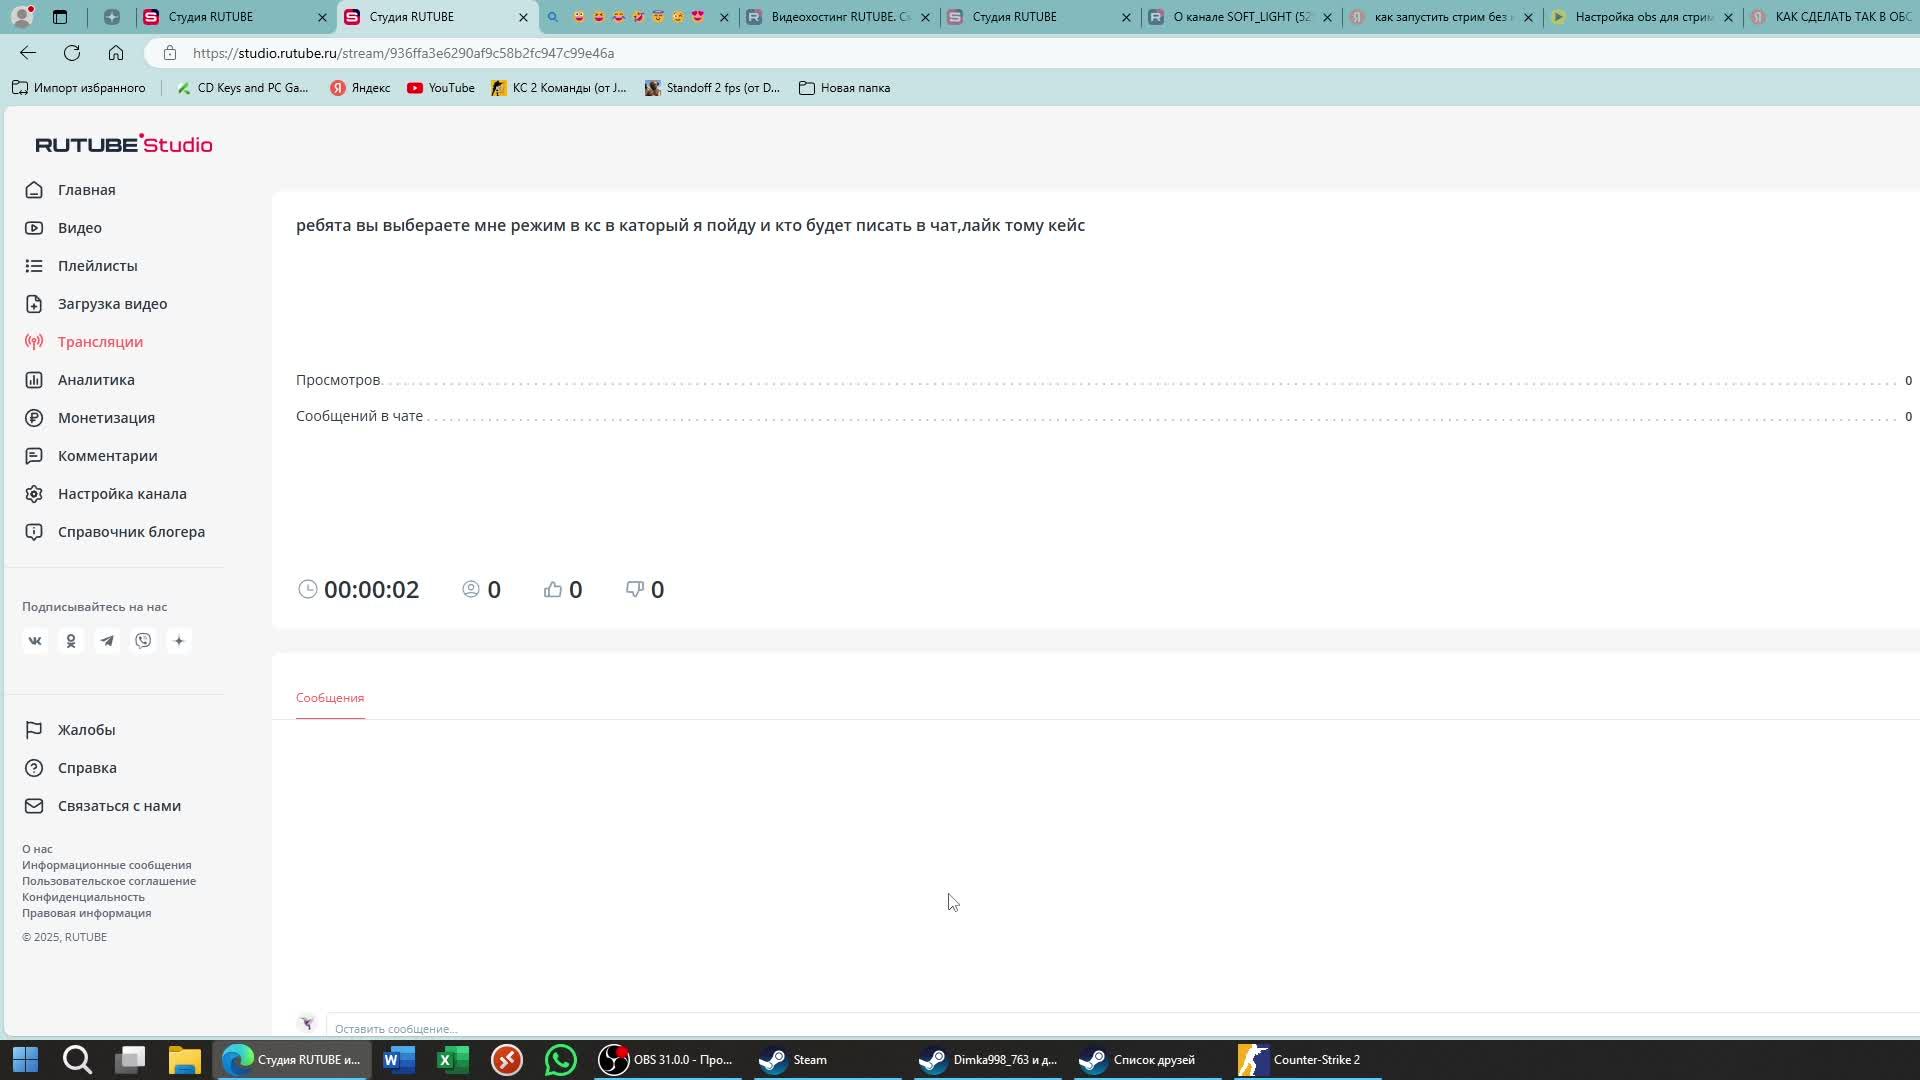The width and height of the screenshot is (1920, 1080).
Task: Expand the Справка menu item
Action: [x=87, y=767]
